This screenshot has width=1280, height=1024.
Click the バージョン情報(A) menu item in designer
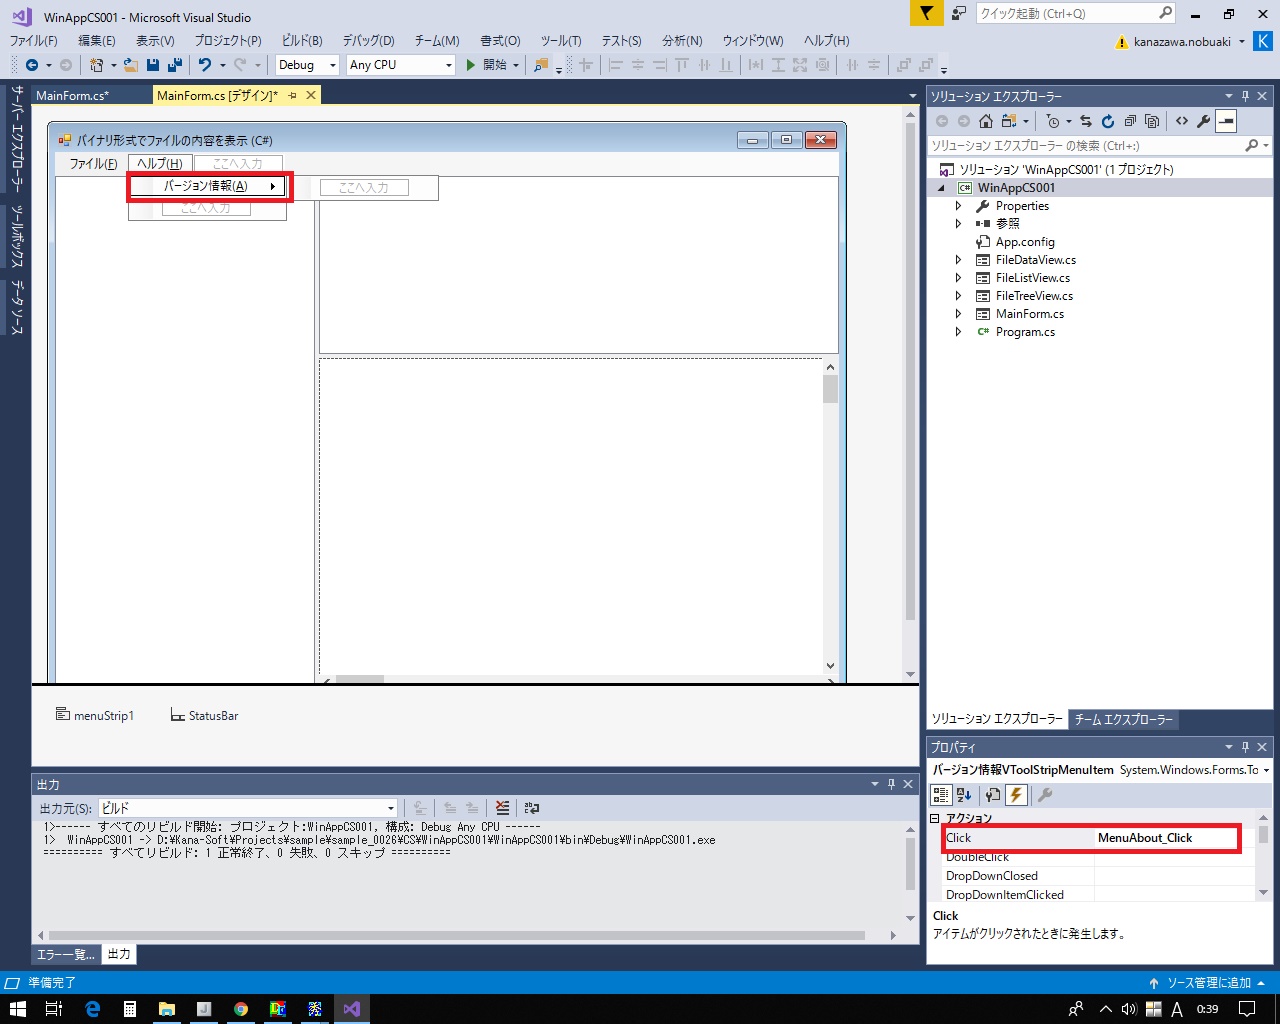[x=206, y=186]
